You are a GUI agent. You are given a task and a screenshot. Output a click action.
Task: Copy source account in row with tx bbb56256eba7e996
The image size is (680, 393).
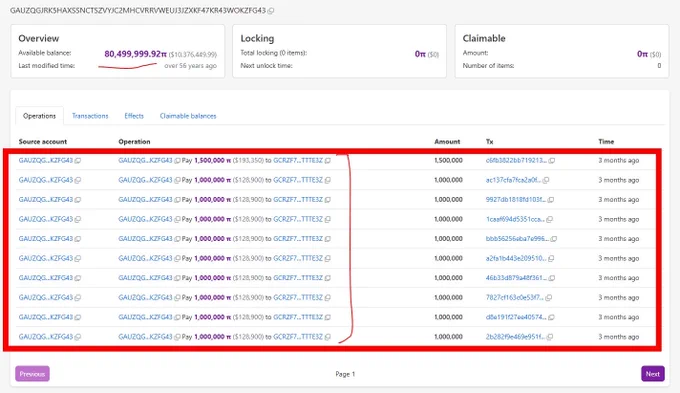[x=78, y=239]
